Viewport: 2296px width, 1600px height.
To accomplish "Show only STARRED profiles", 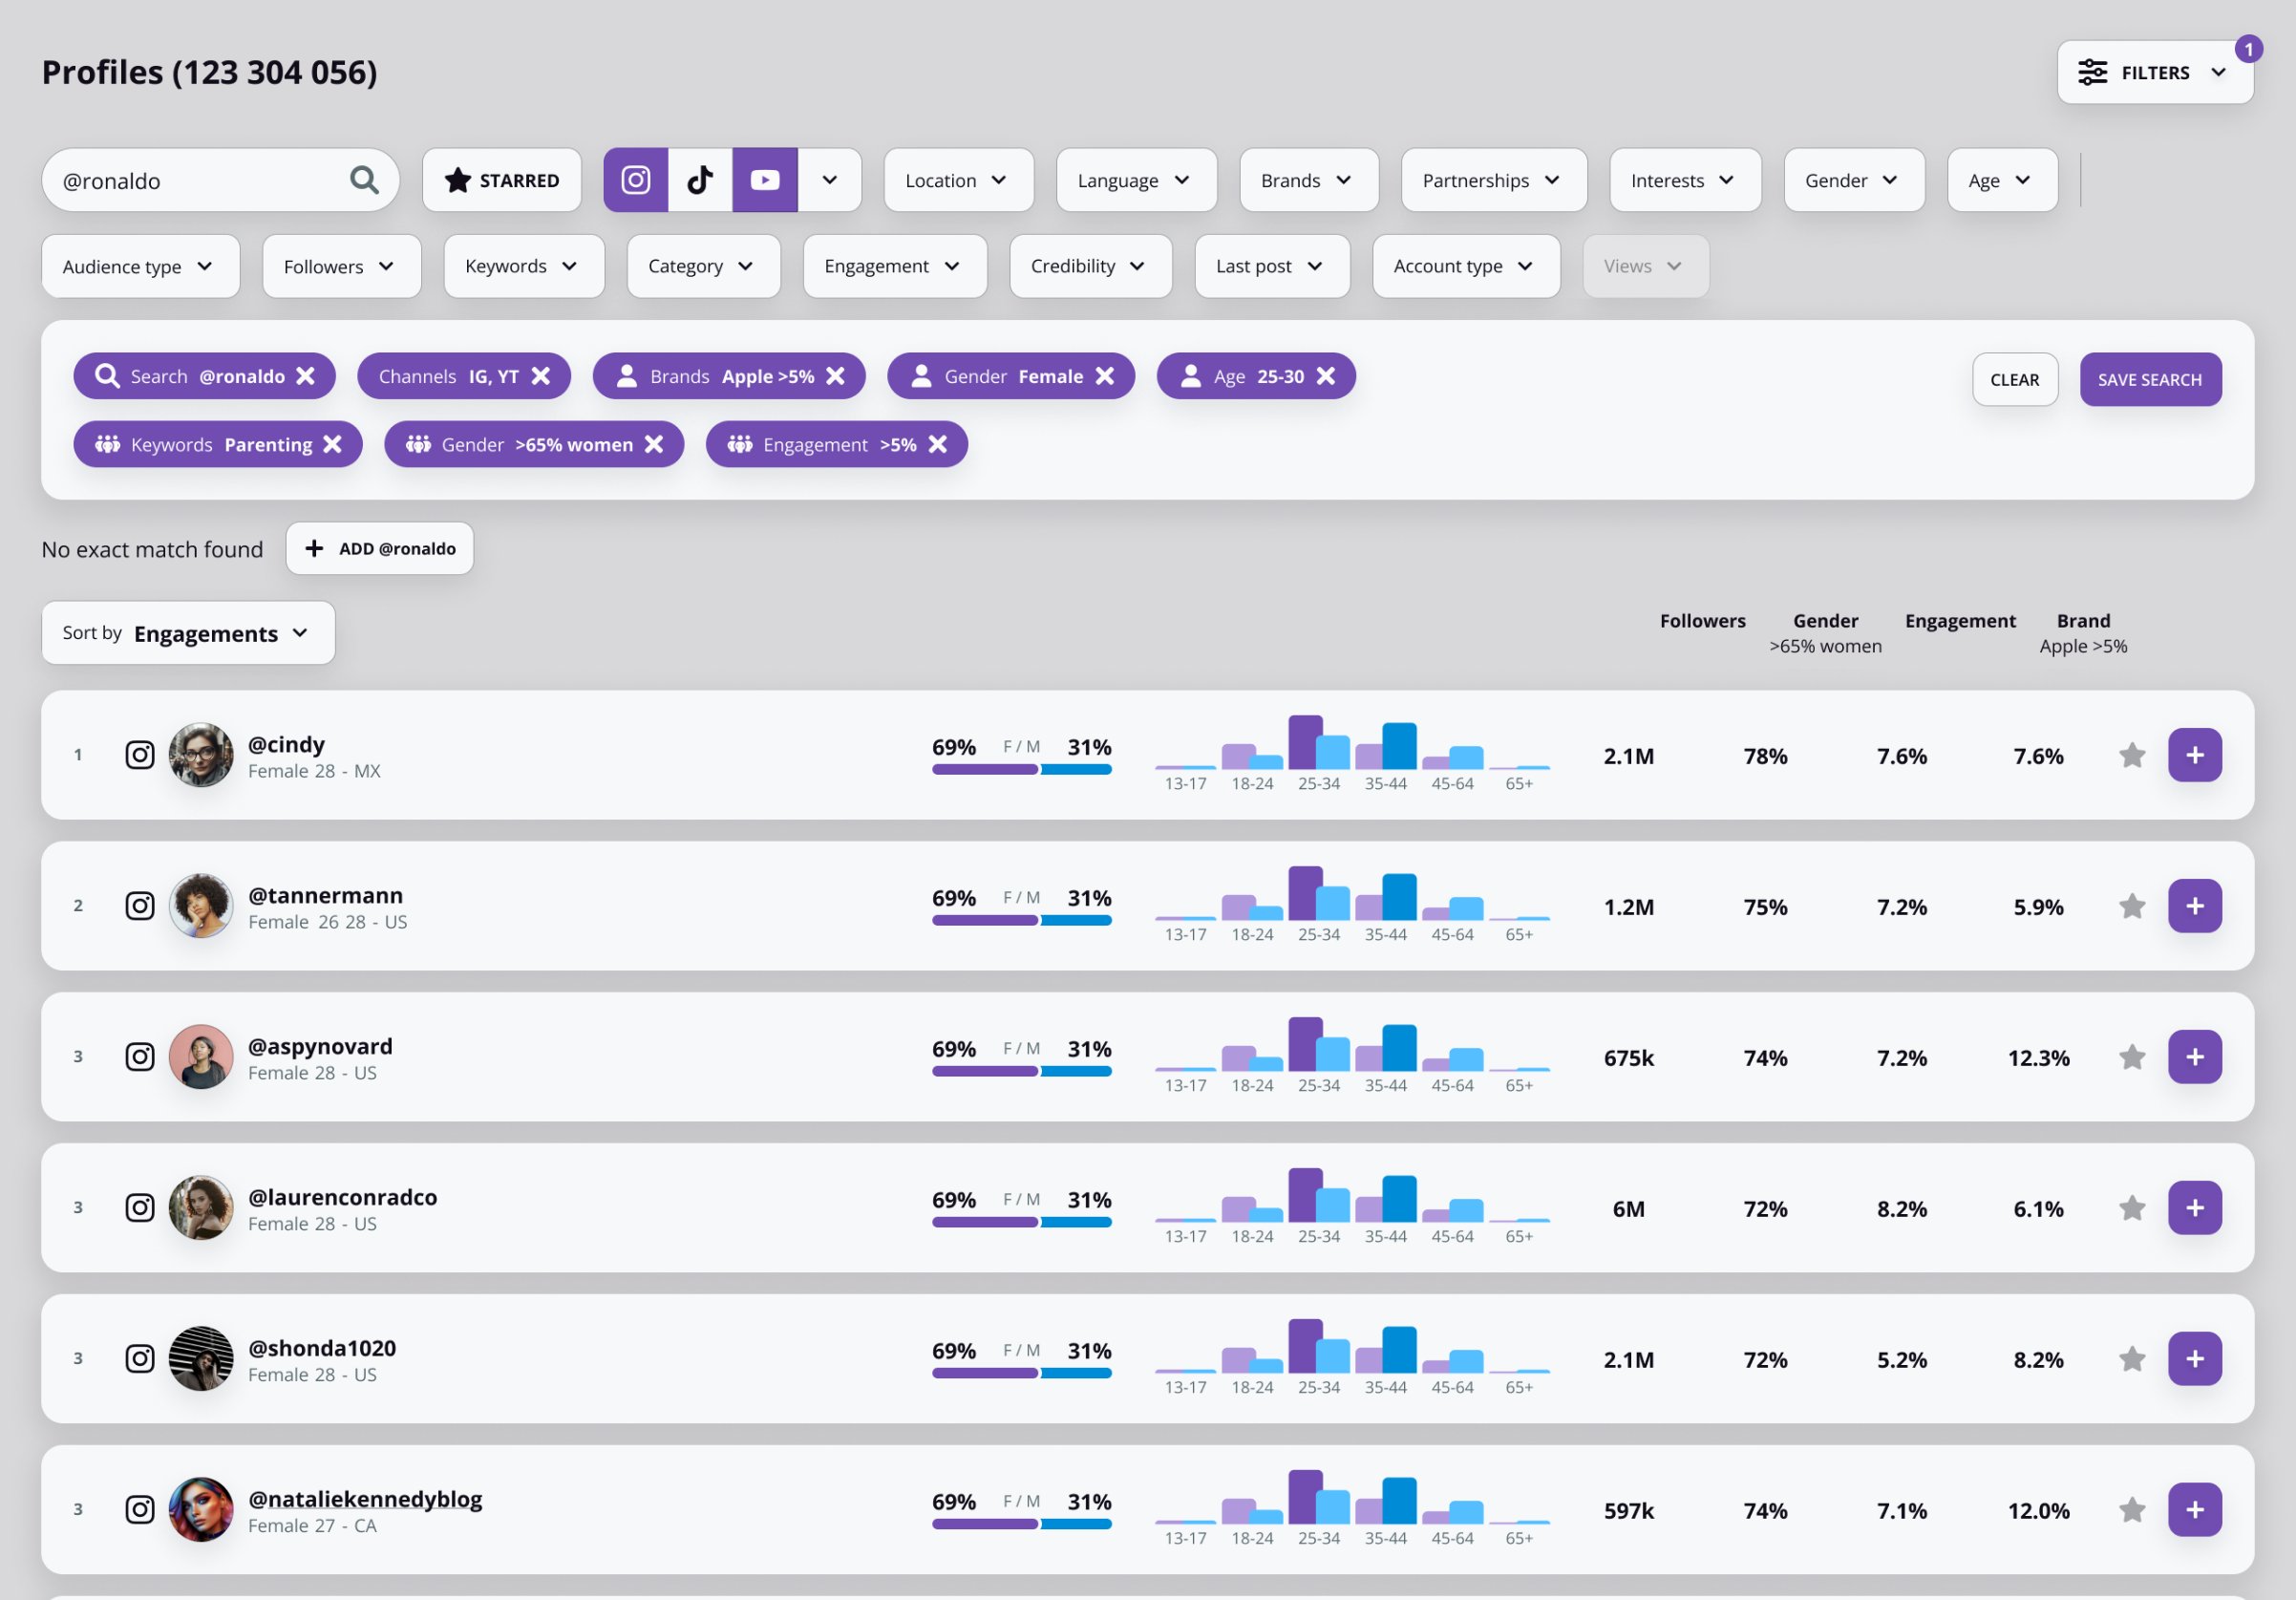I will pos(502,180).
